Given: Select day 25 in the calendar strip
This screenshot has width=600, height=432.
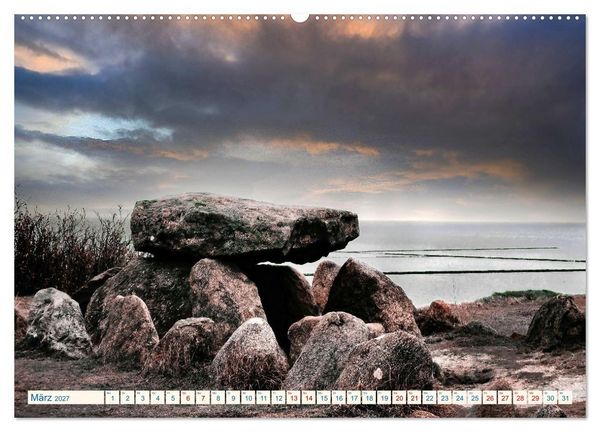Looking at the screenshot, I should (475, 397).
